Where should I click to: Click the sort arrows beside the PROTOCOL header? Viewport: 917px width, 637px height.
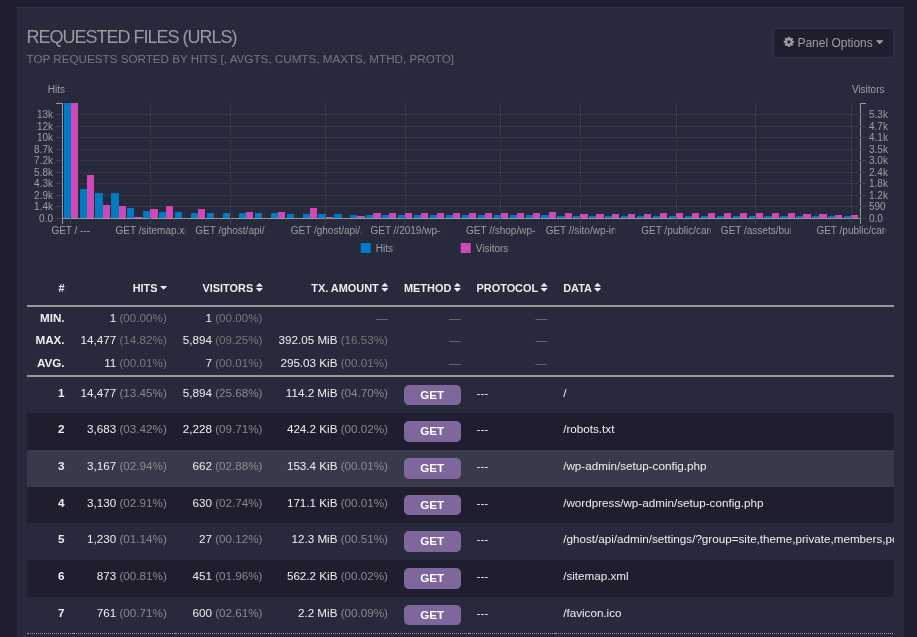pos(545,288)
